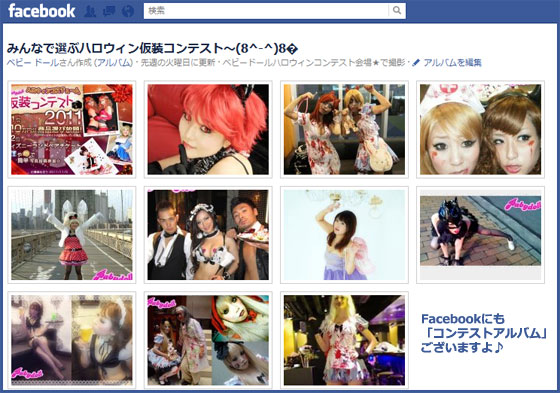Open the messages icon
Screen dimensions: 560x393
(x=109, y=11)
